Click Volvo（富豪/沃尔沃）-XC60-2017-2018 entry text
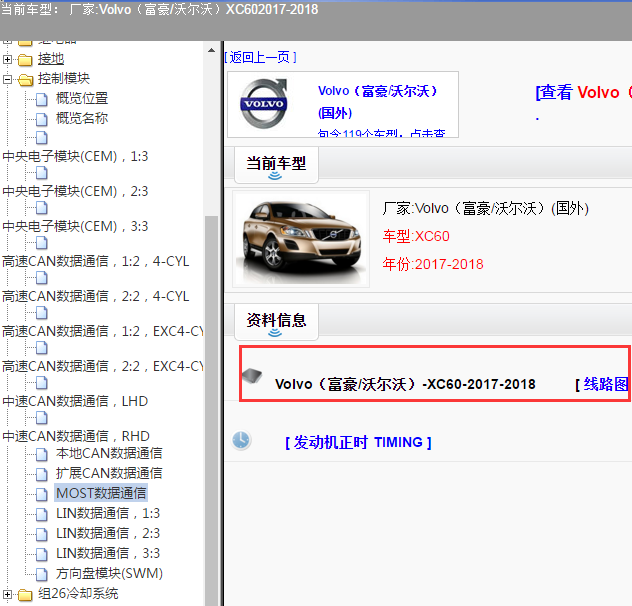This screenshot has width=632, height=606. point(405,384)
